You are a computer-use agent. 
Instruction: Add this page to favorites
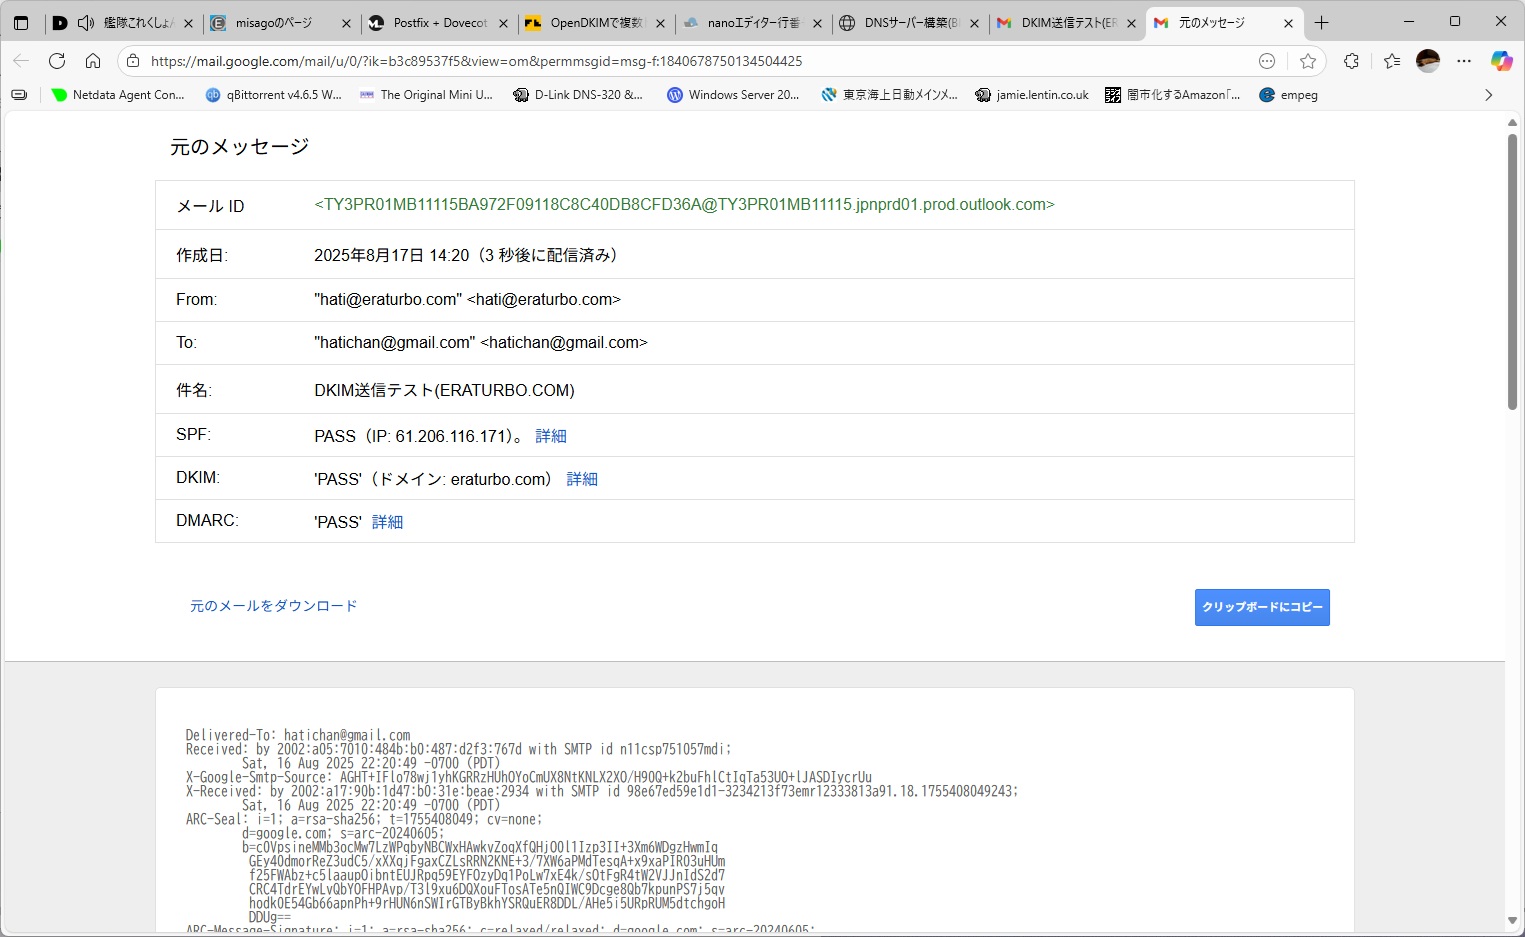(1308, 61)
